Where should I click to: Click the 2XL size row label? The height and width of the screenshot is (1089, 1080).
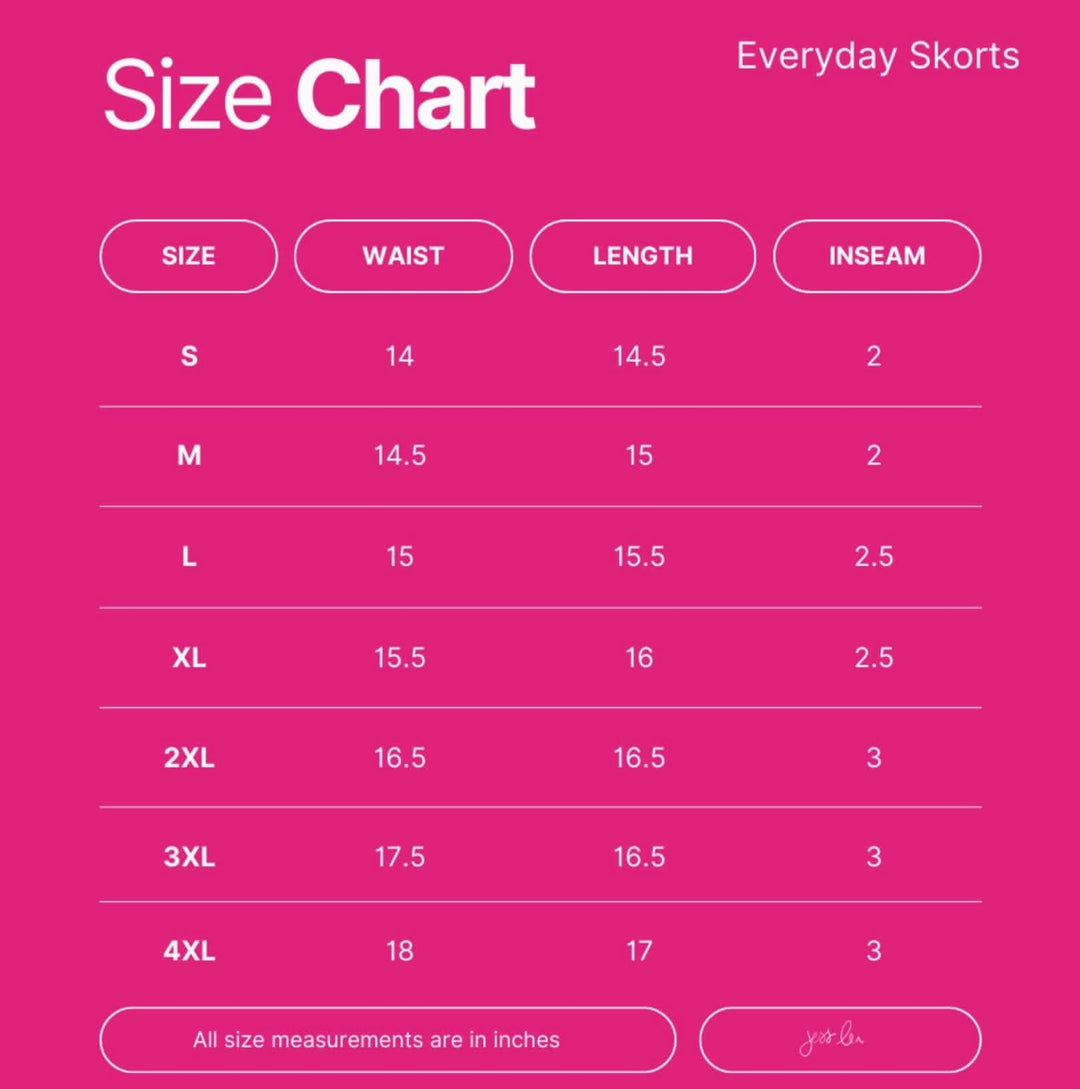point(189,757)
